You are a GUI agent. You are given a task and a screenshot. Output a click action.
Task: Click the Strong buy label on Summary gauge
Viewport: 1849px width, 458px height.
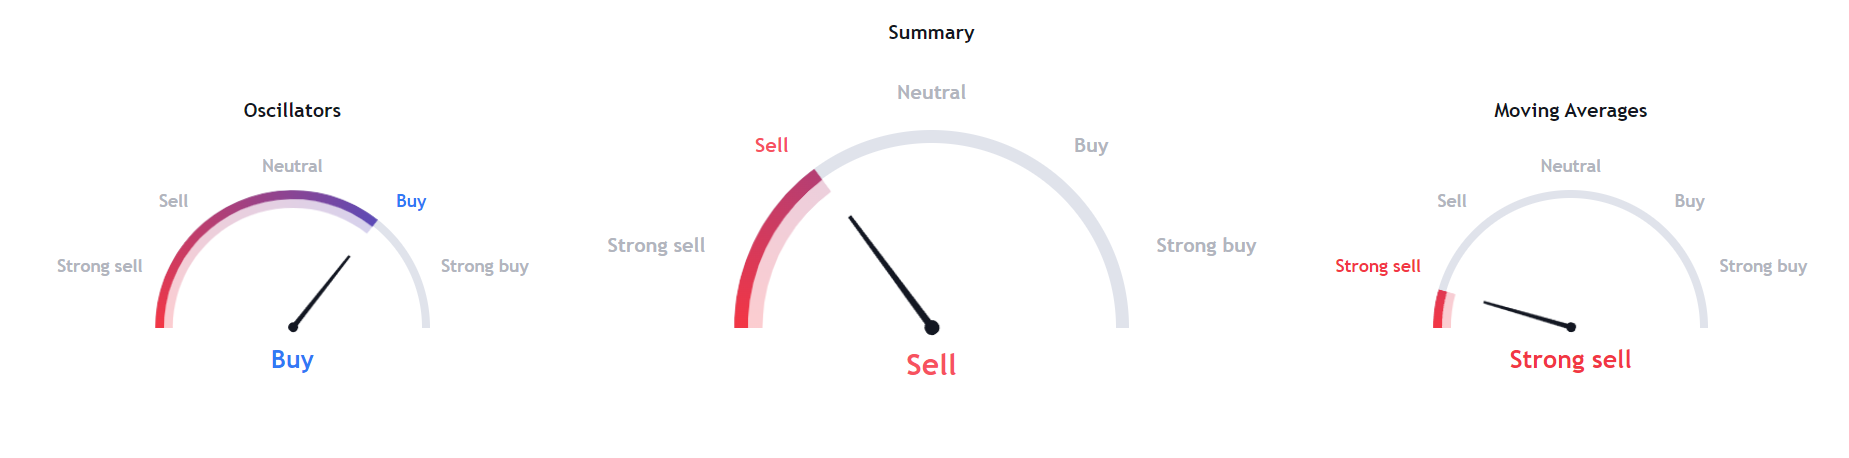(x=1206, y=245)
